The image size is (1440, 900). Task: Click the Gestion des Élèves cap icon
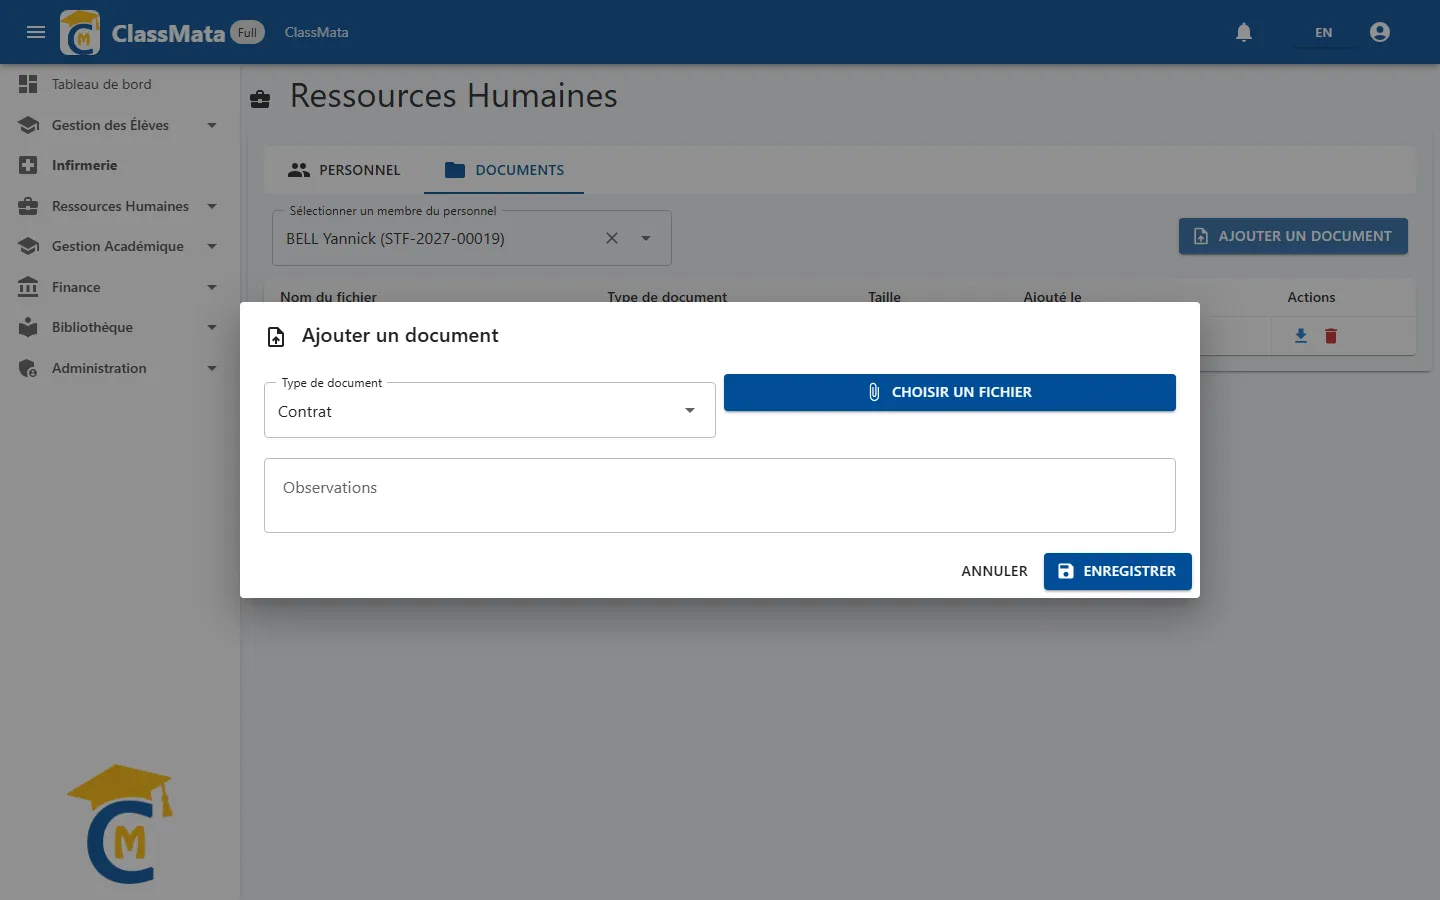(28, 125)
